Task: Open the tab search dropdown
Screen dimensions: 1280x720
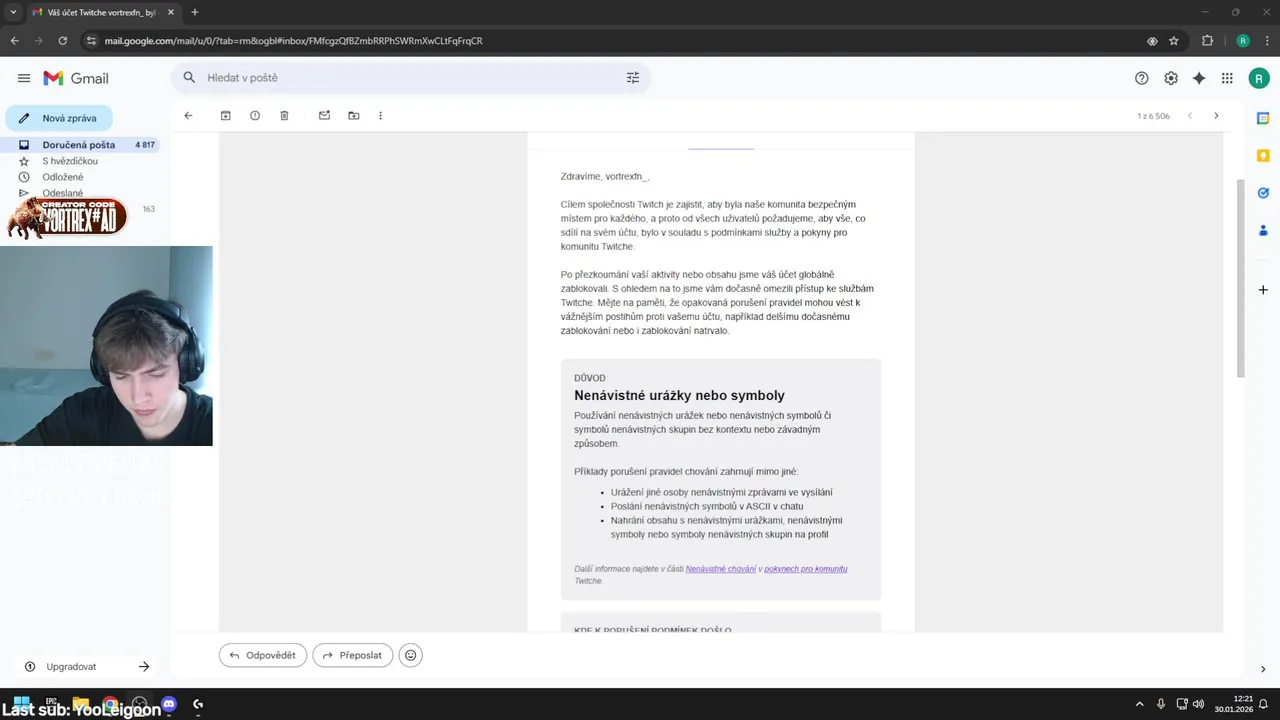Action: tap(13, 12)
